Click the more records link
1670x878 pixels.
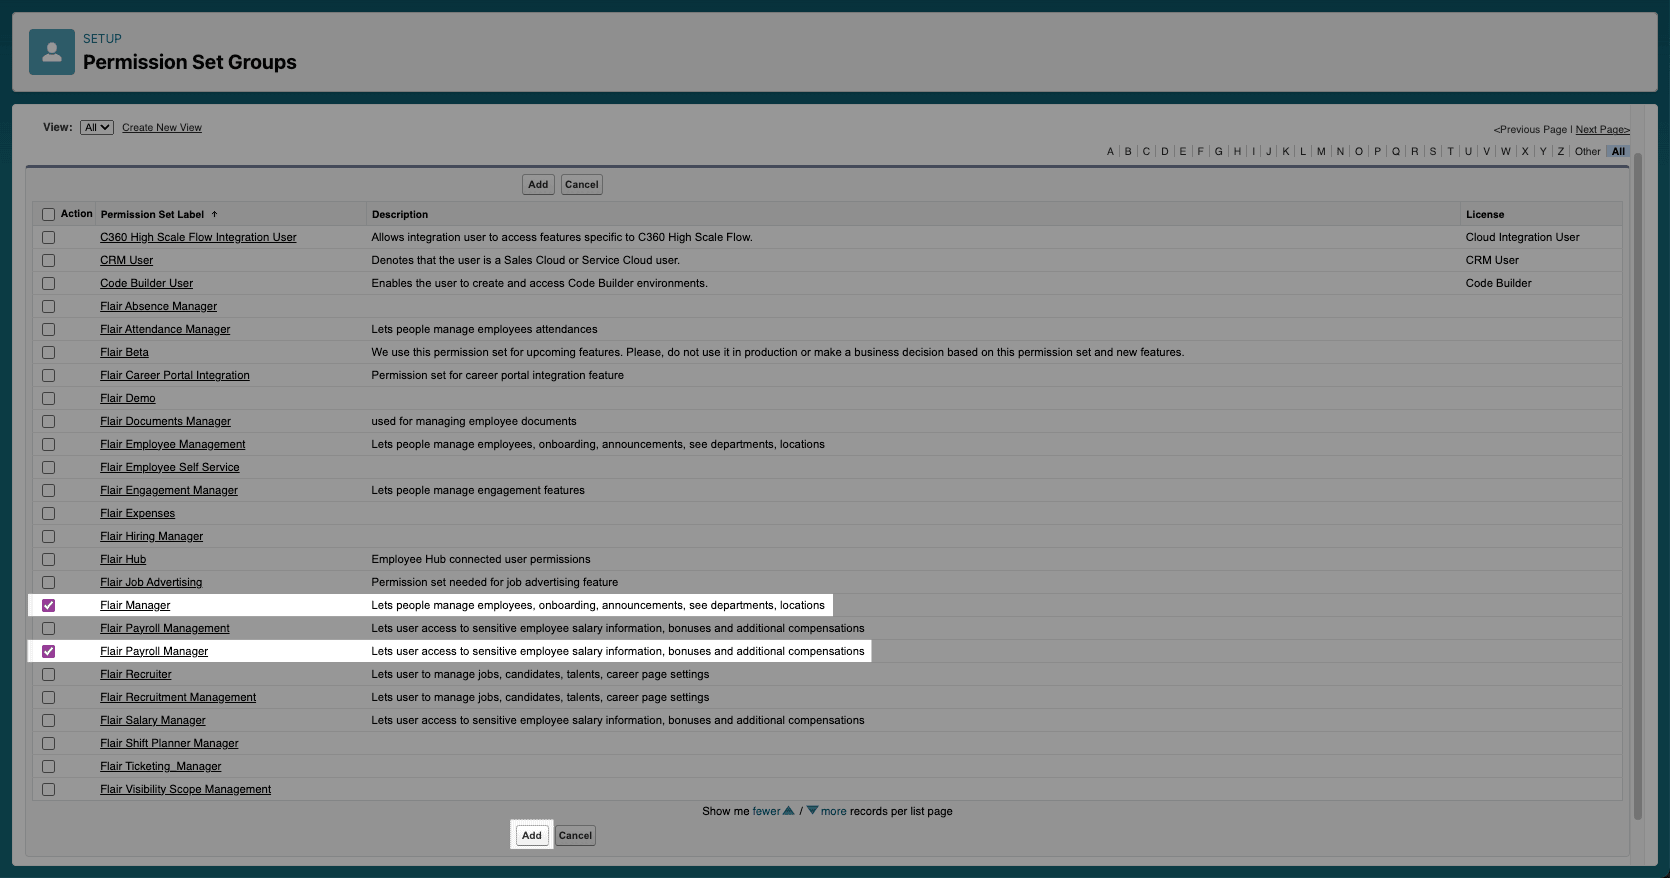pos(834,811)
